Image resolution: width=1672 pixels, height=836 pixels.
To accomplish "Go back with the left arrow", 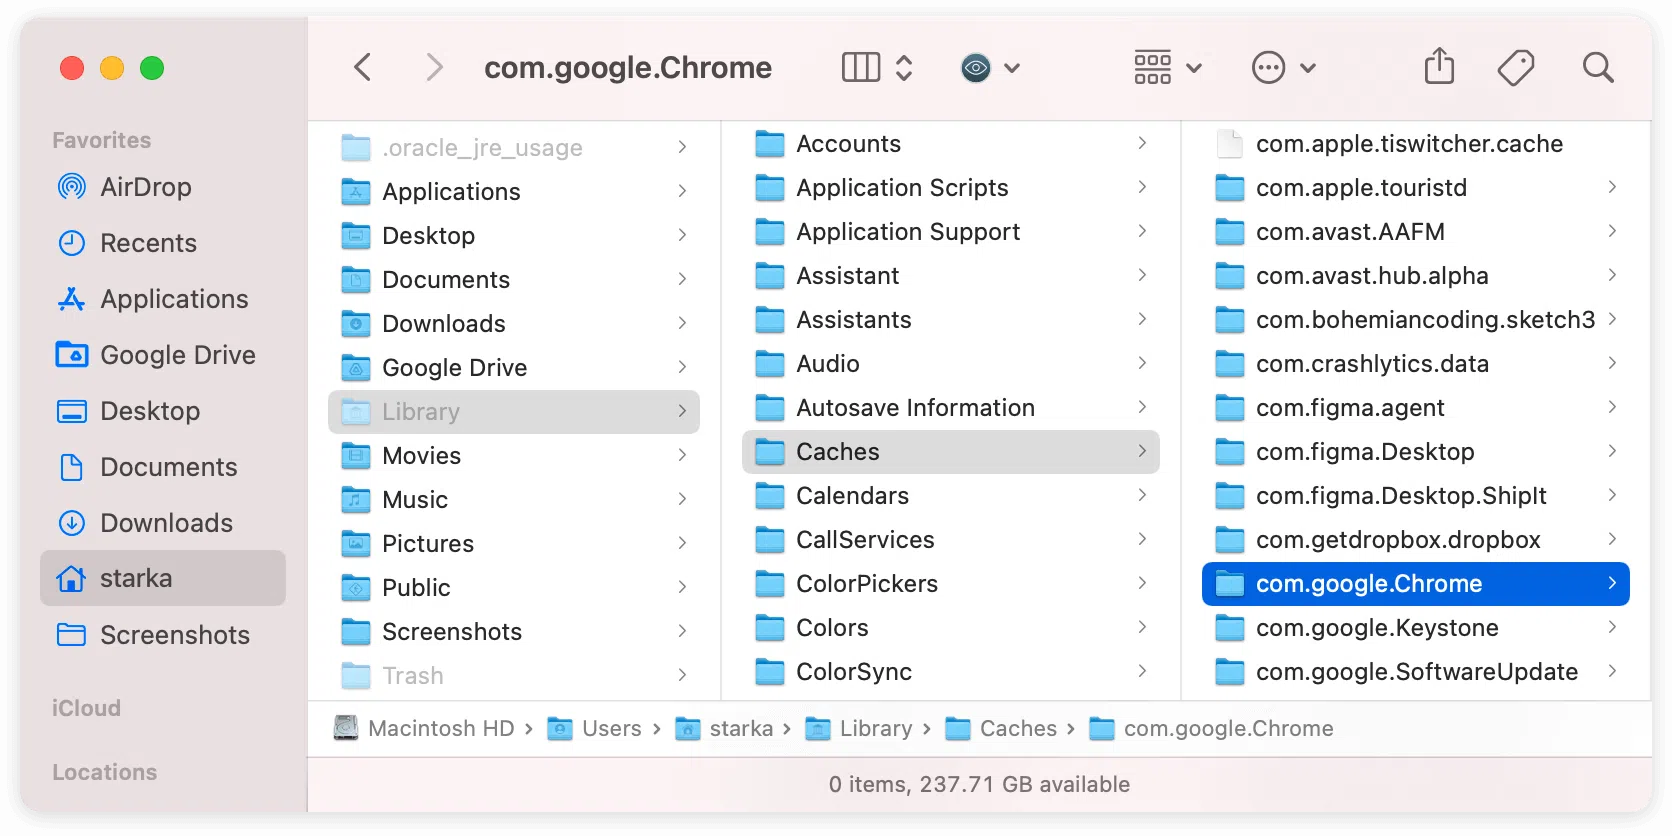I will [363, 68].
